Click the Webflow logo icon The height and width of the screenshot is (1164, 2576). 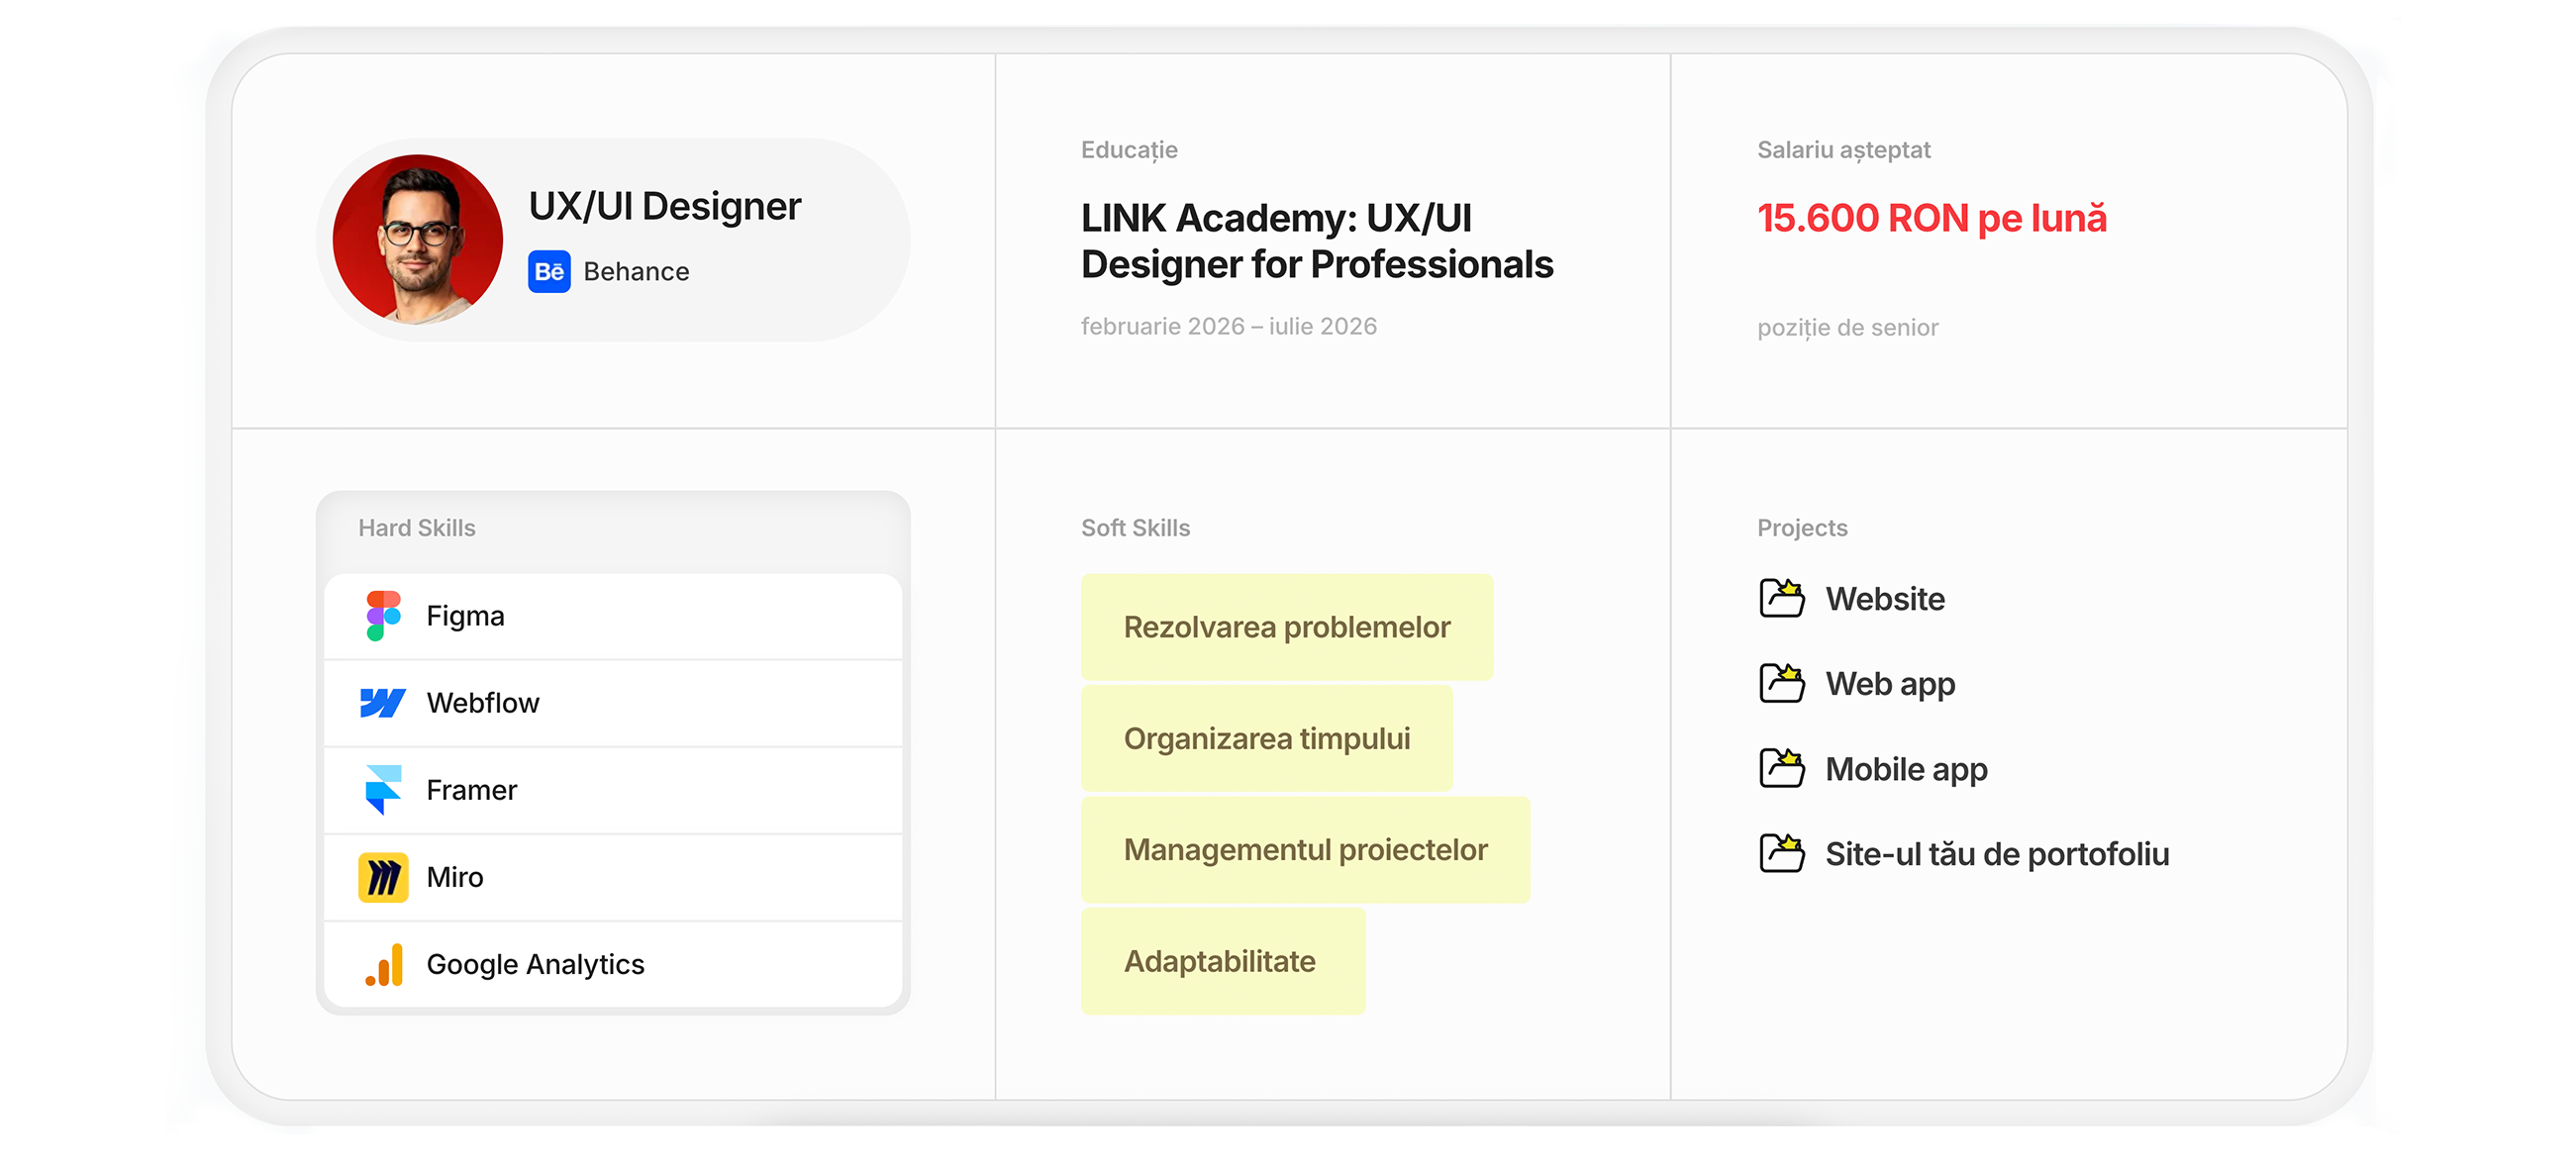click(383, 703)
